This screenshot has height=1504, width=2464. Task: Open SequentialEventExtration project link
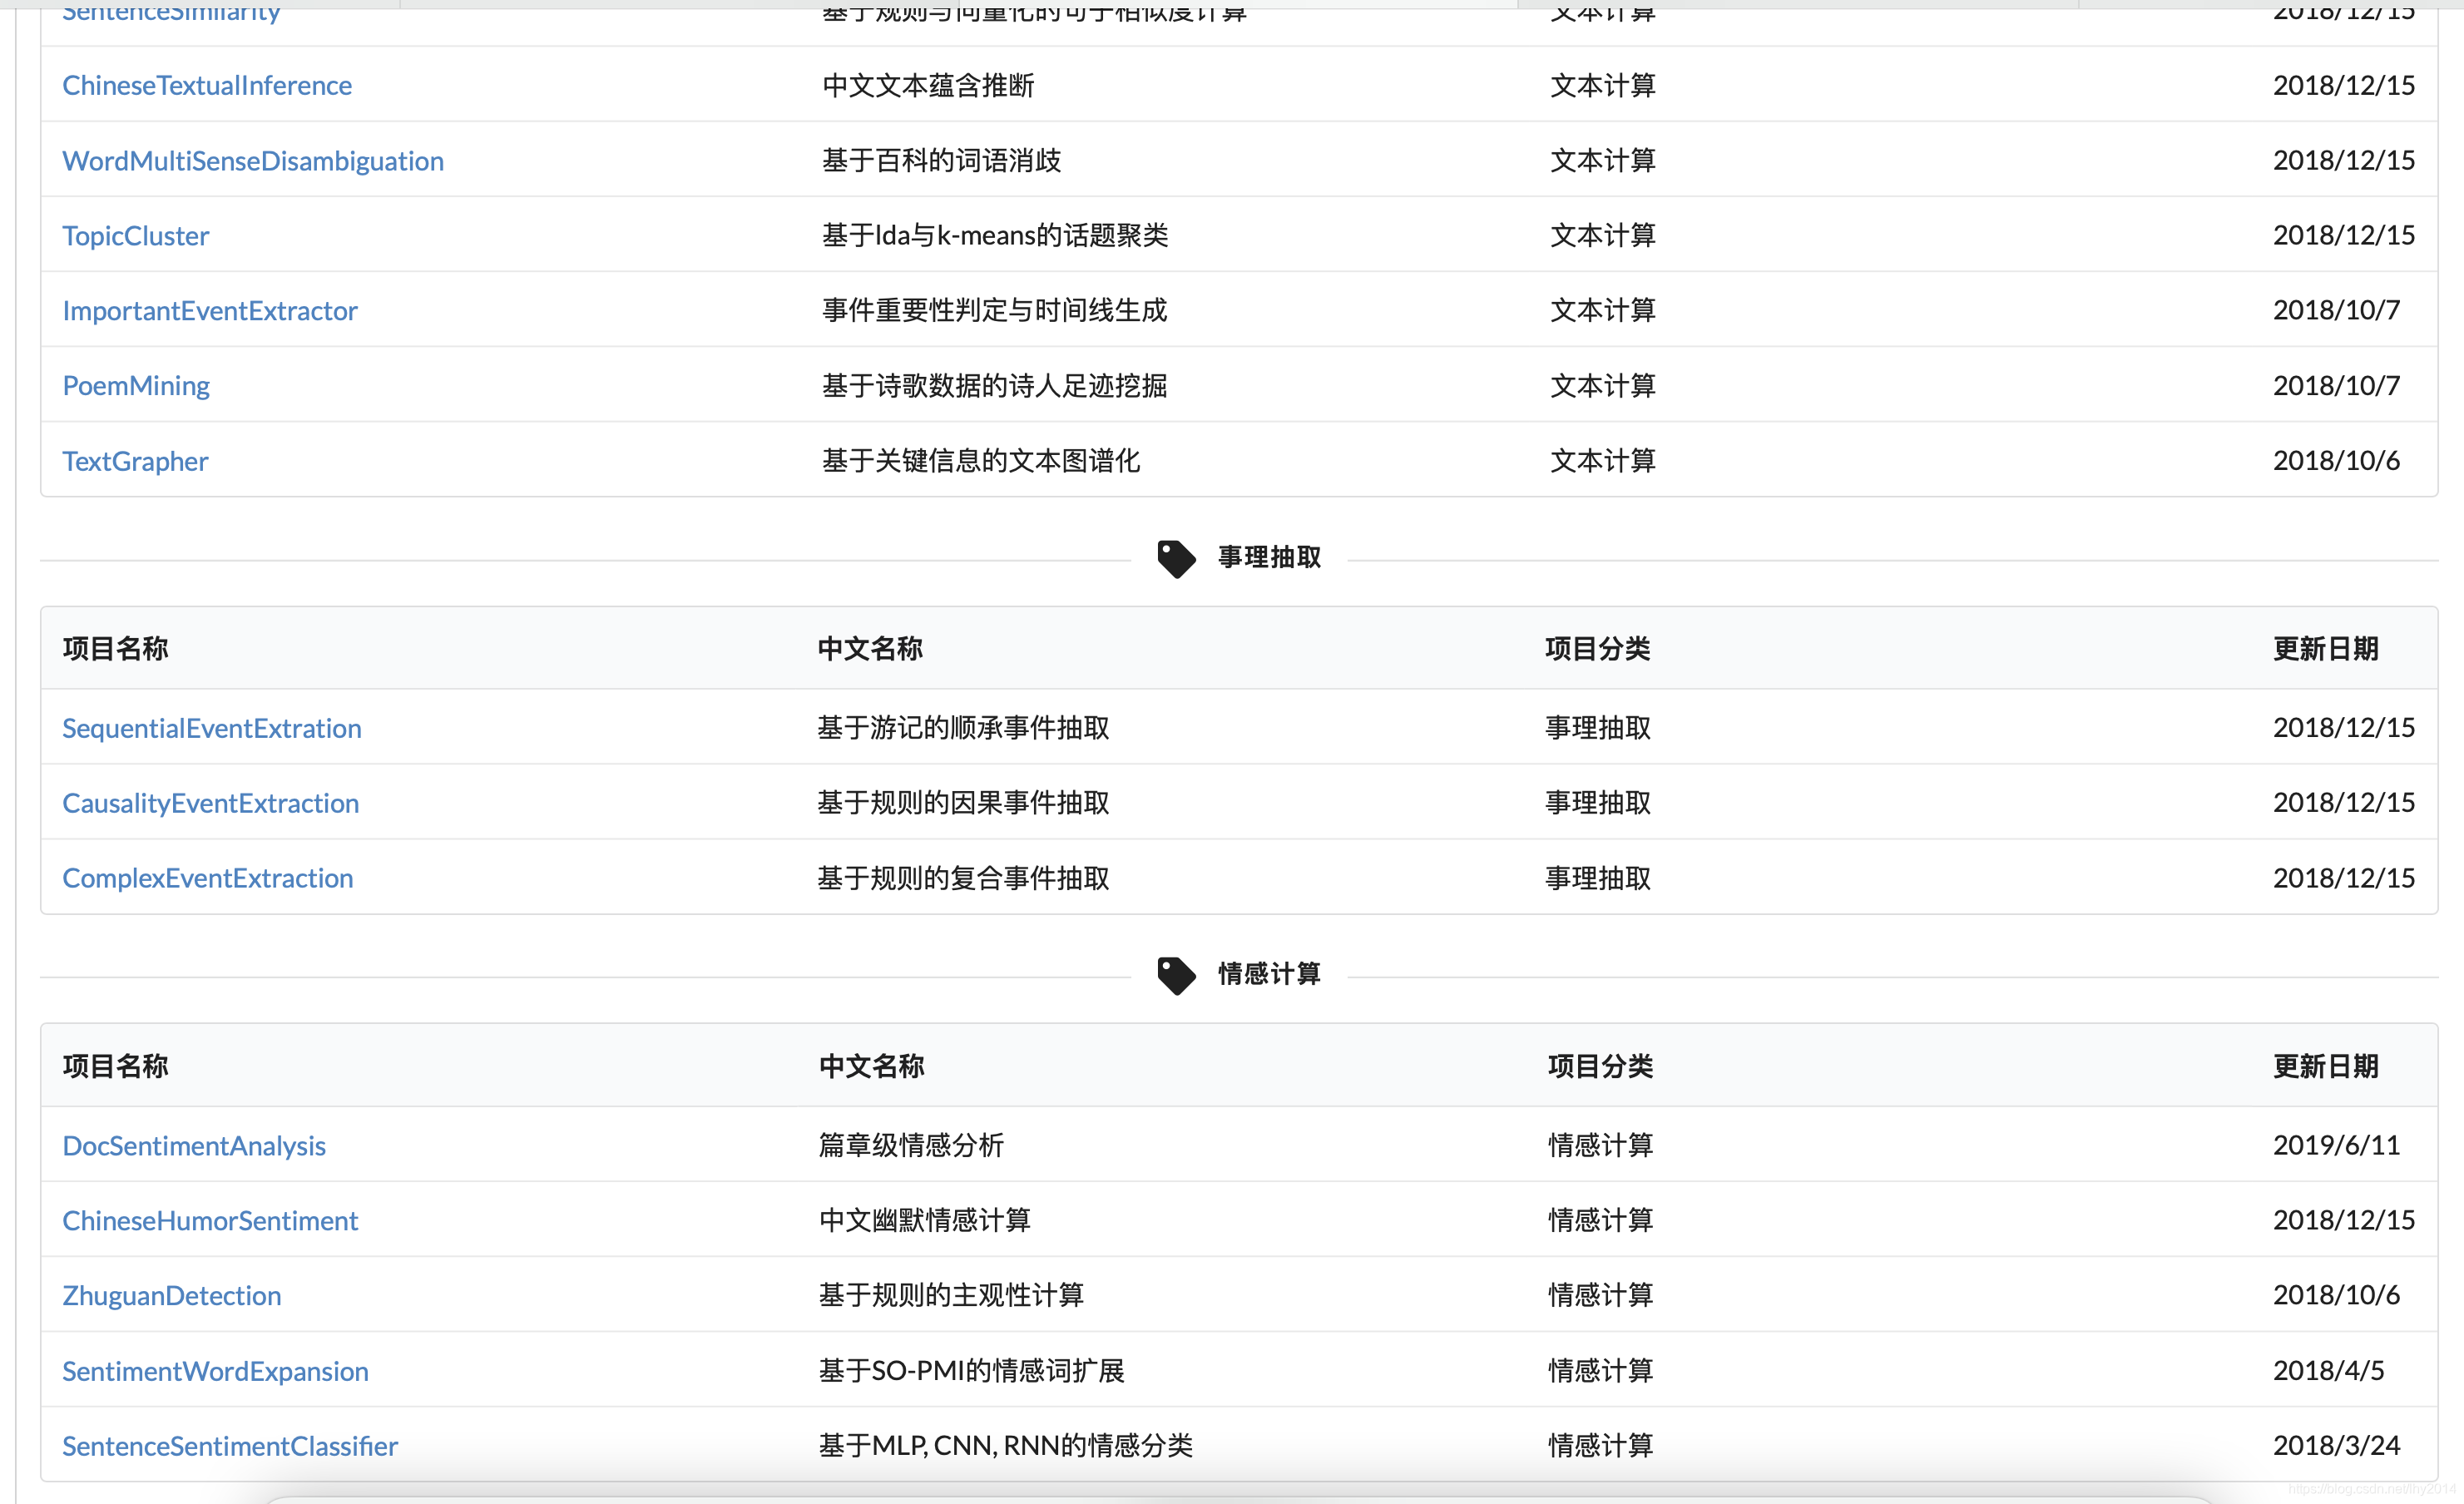click(x=212, y=728)
